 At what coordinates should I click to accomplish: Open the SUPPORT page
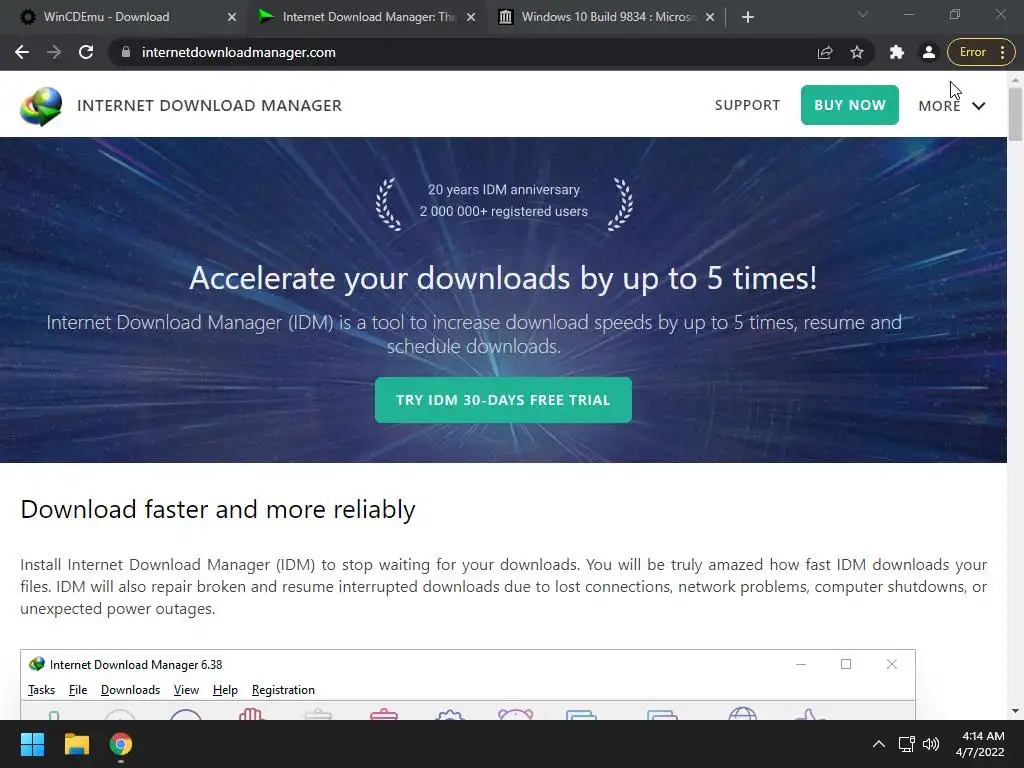(x=747, y=105)
